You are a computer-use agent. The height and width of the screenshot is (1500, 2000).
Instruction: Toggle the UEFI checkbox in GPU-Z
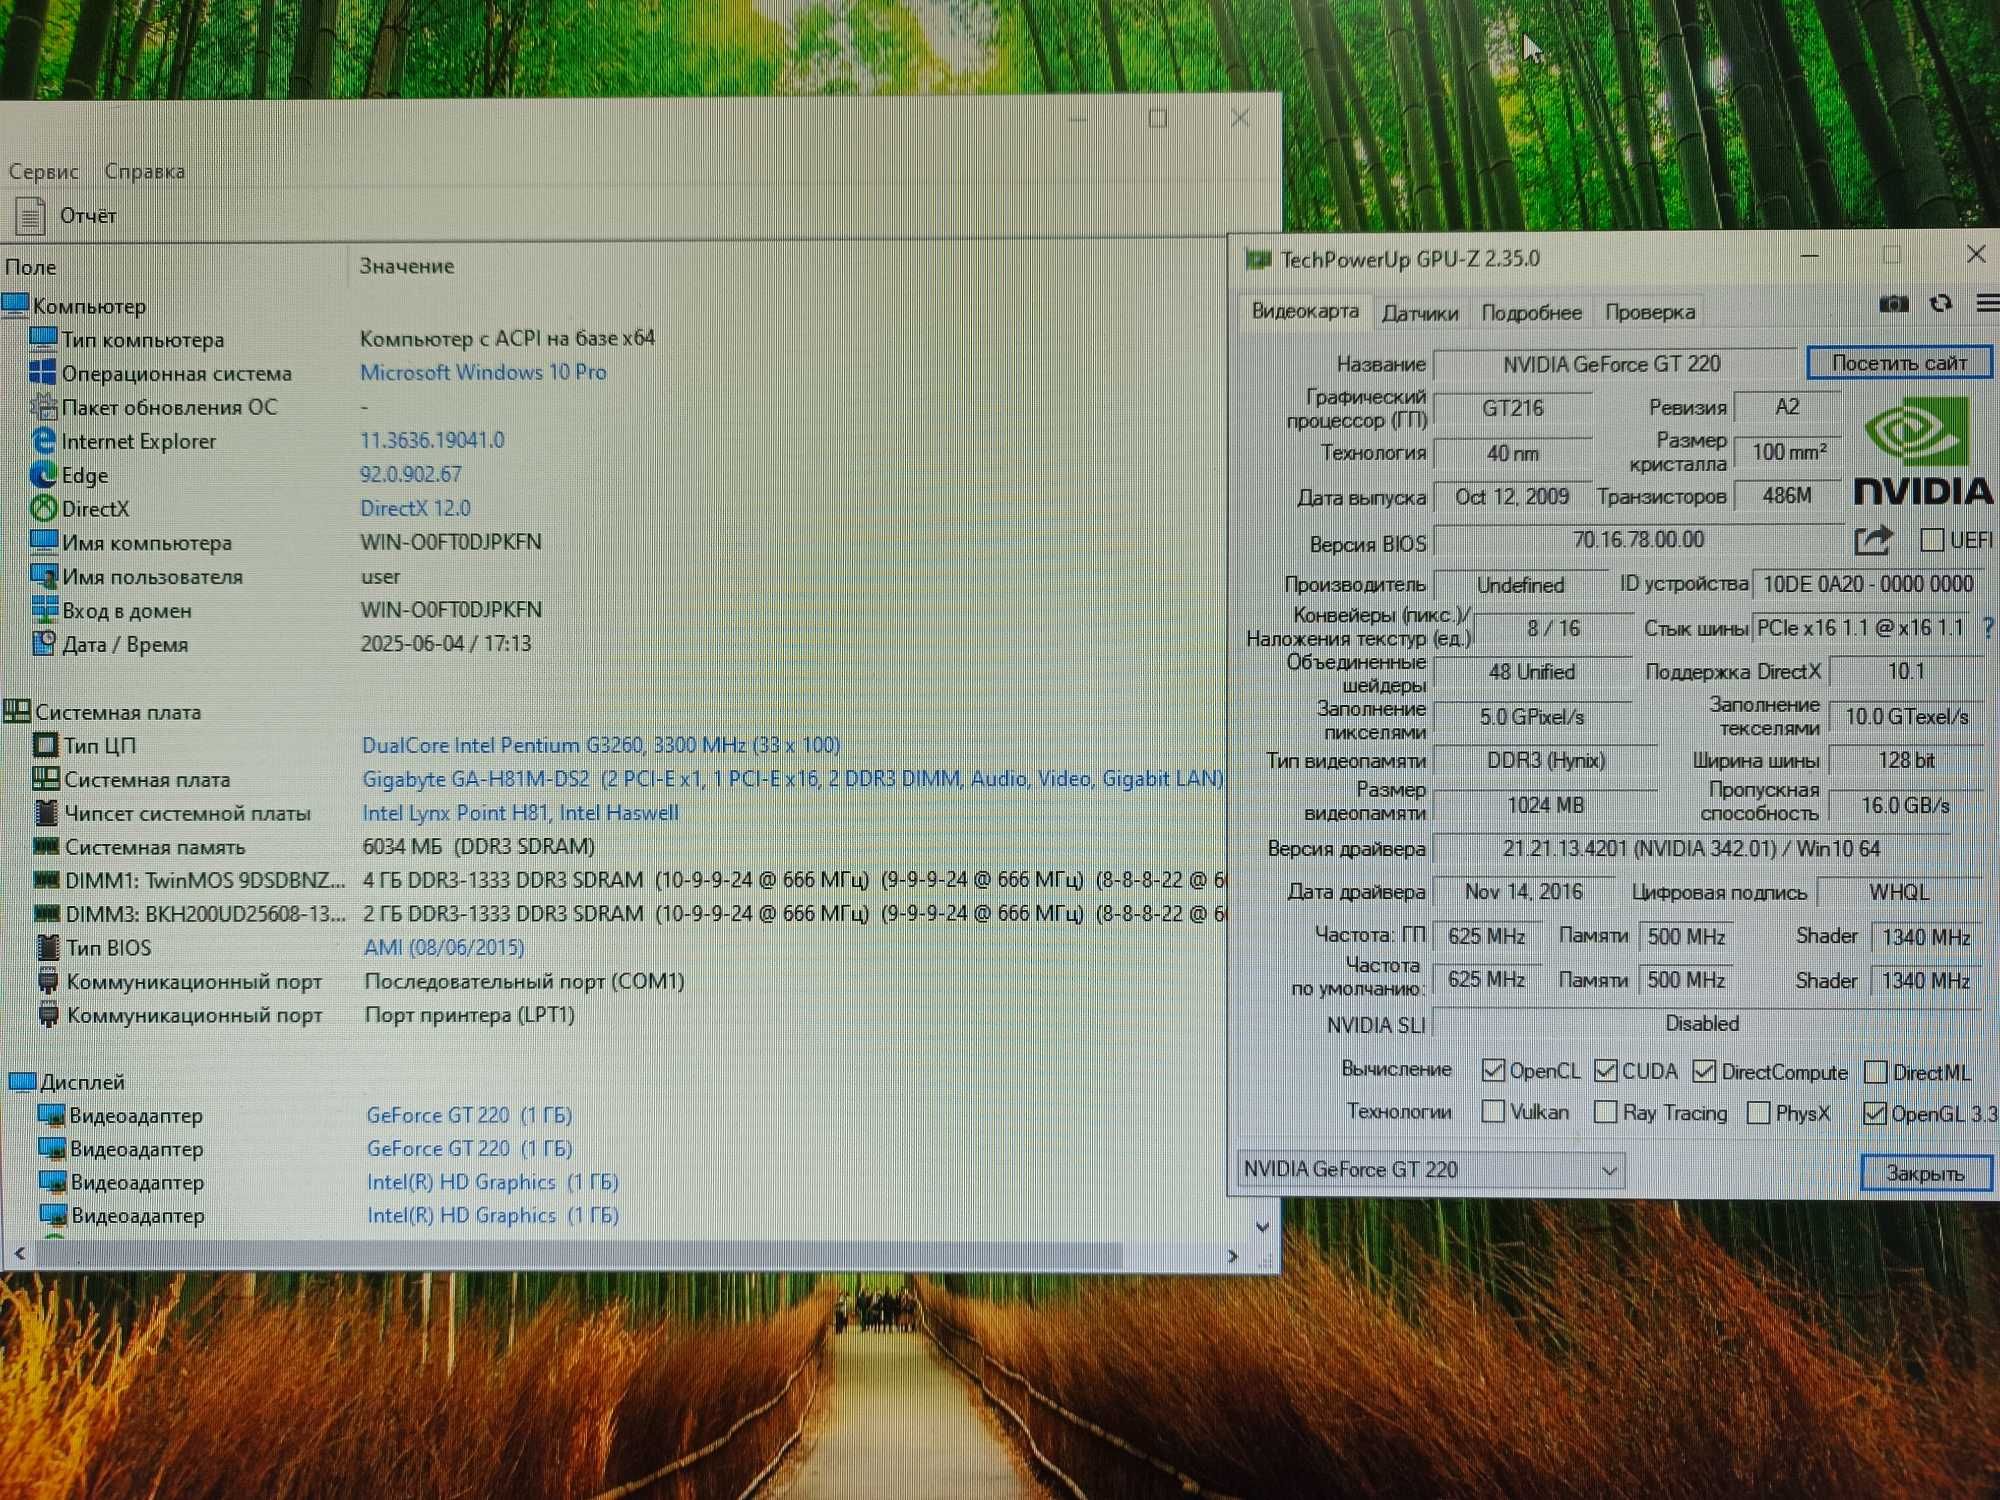[1932, 541]
